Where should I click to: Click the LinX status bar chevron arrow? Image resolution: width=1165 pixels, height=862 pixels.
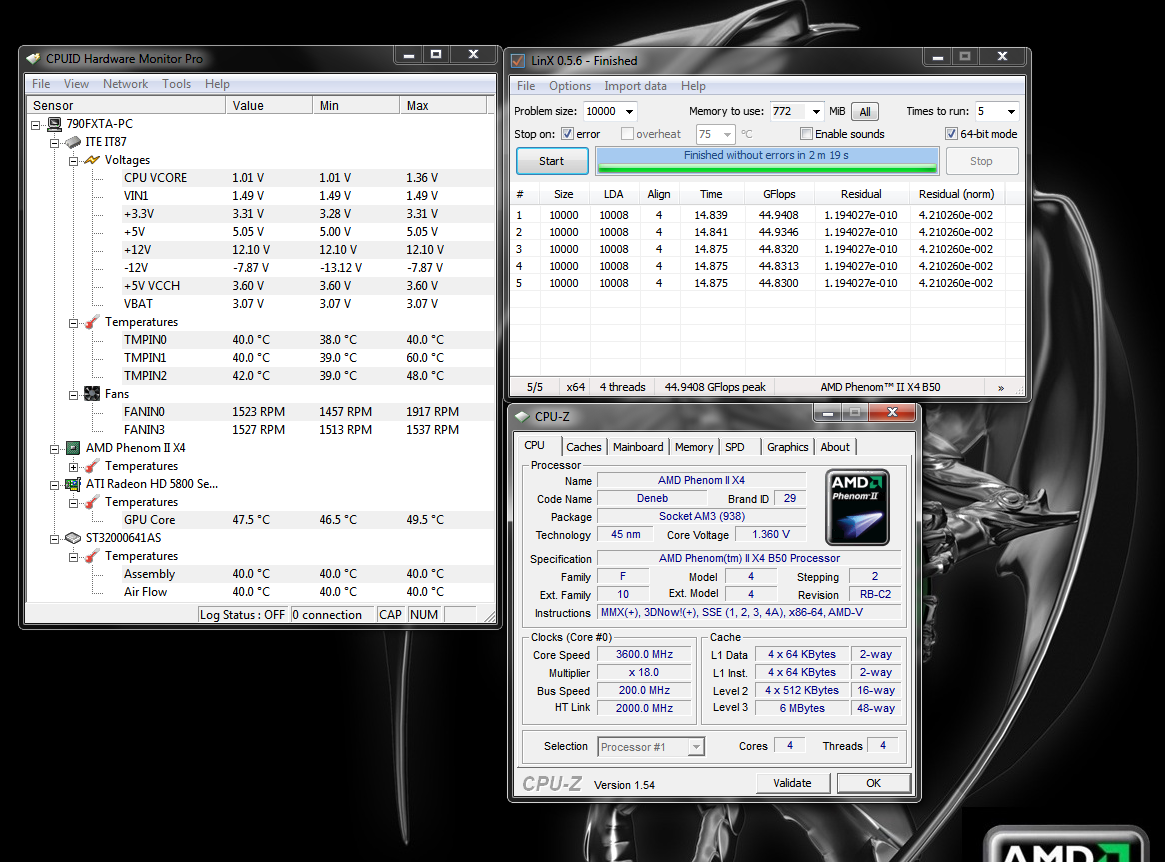[x=1001, y=388]
